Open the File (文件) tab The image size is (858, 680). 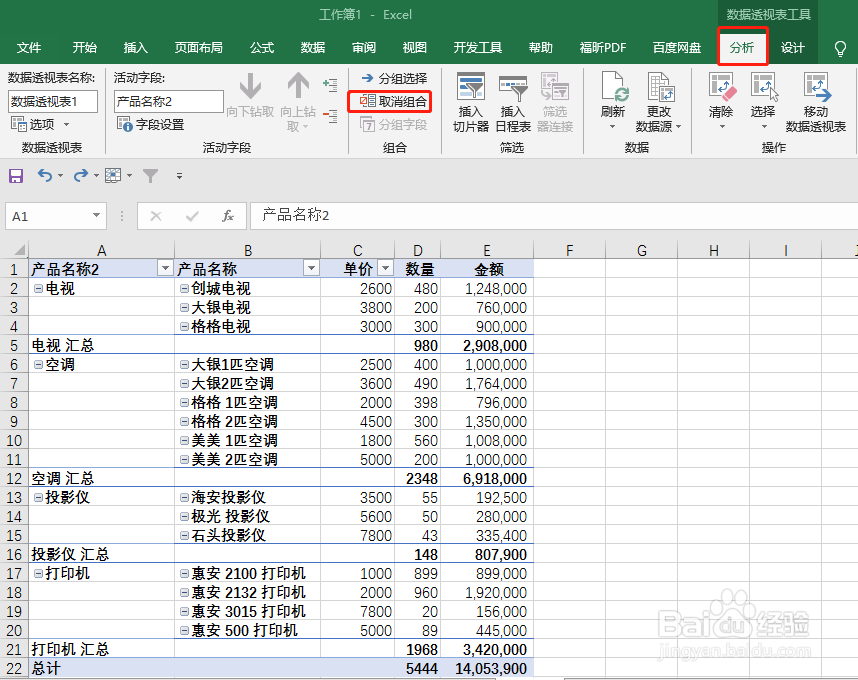pos(28,48)
